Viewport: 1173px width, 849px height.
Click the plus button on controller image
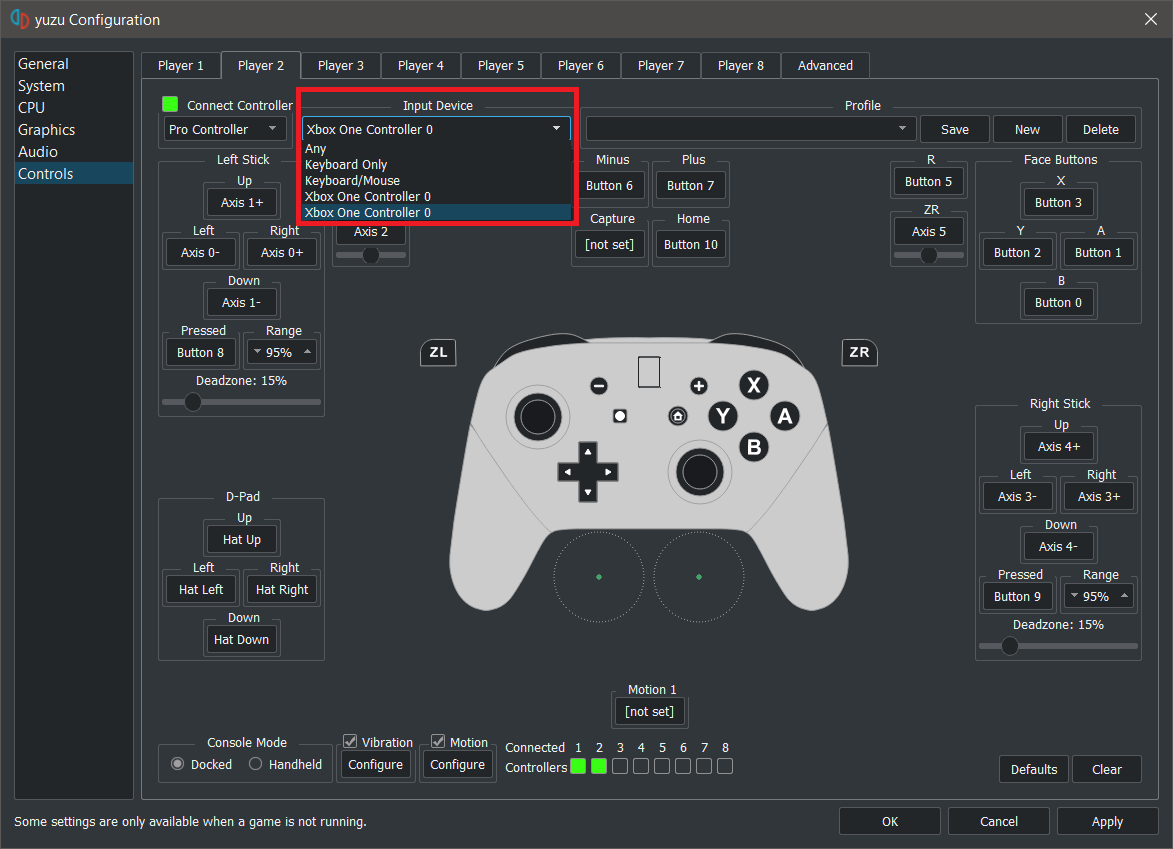pos(699,386)
